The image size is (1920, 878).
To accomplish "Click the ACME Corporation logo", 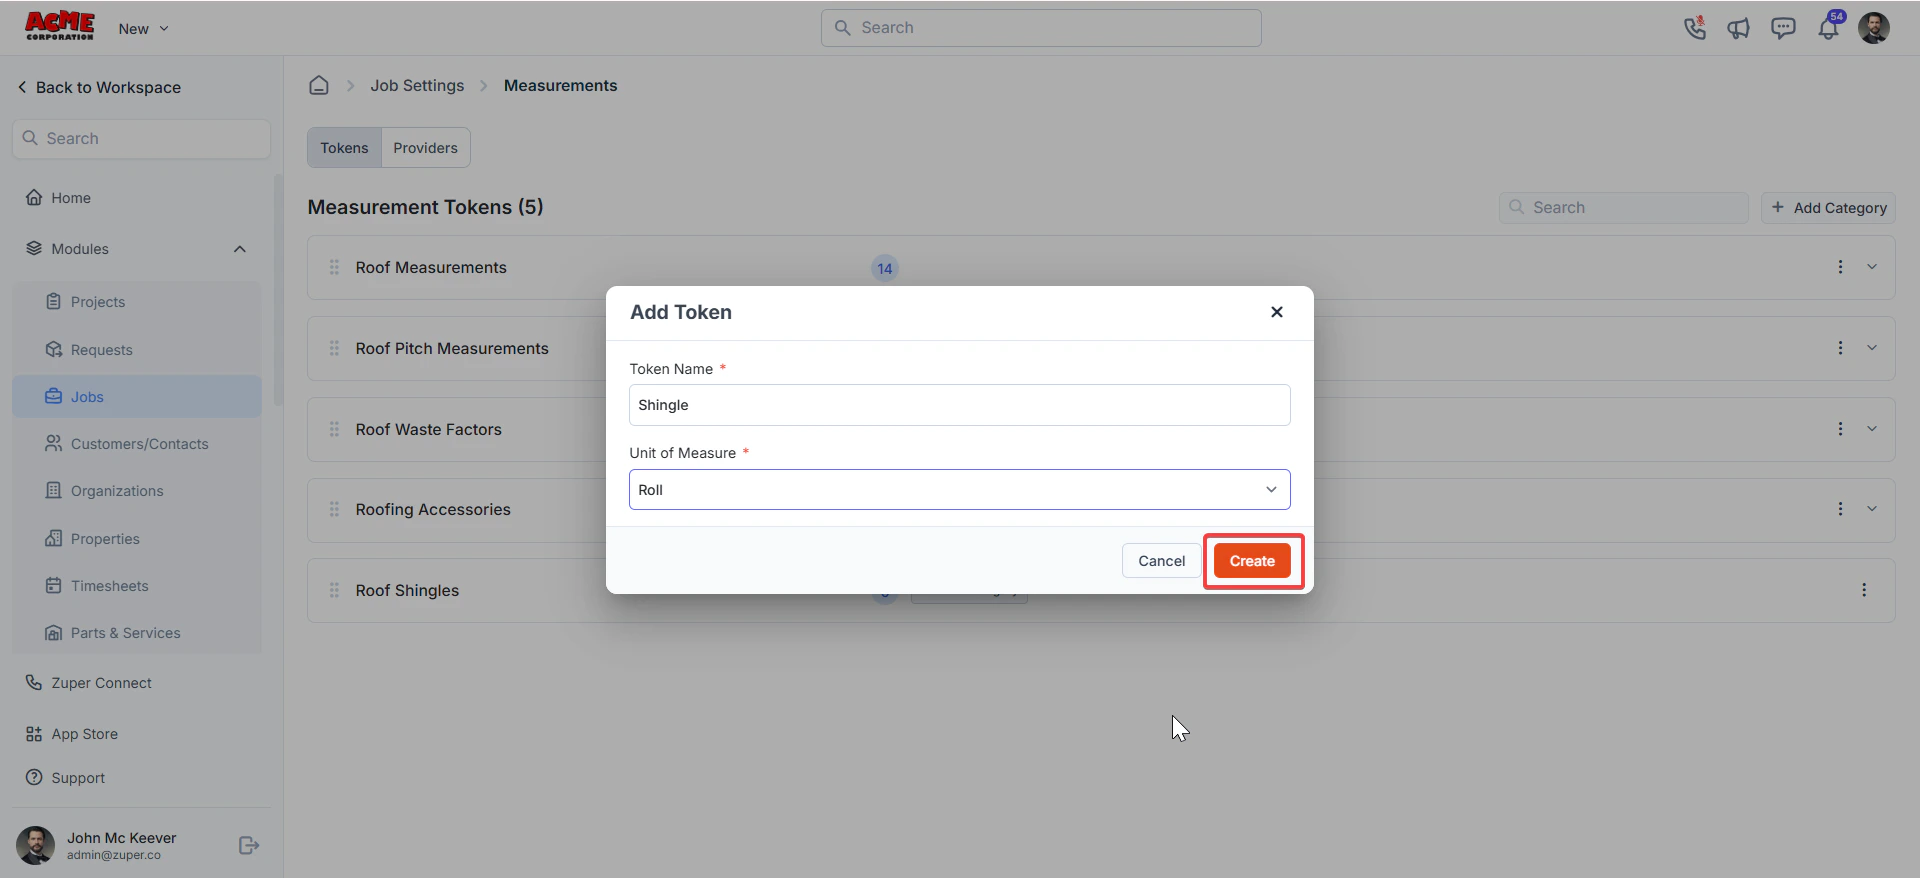I will point(60,27).
